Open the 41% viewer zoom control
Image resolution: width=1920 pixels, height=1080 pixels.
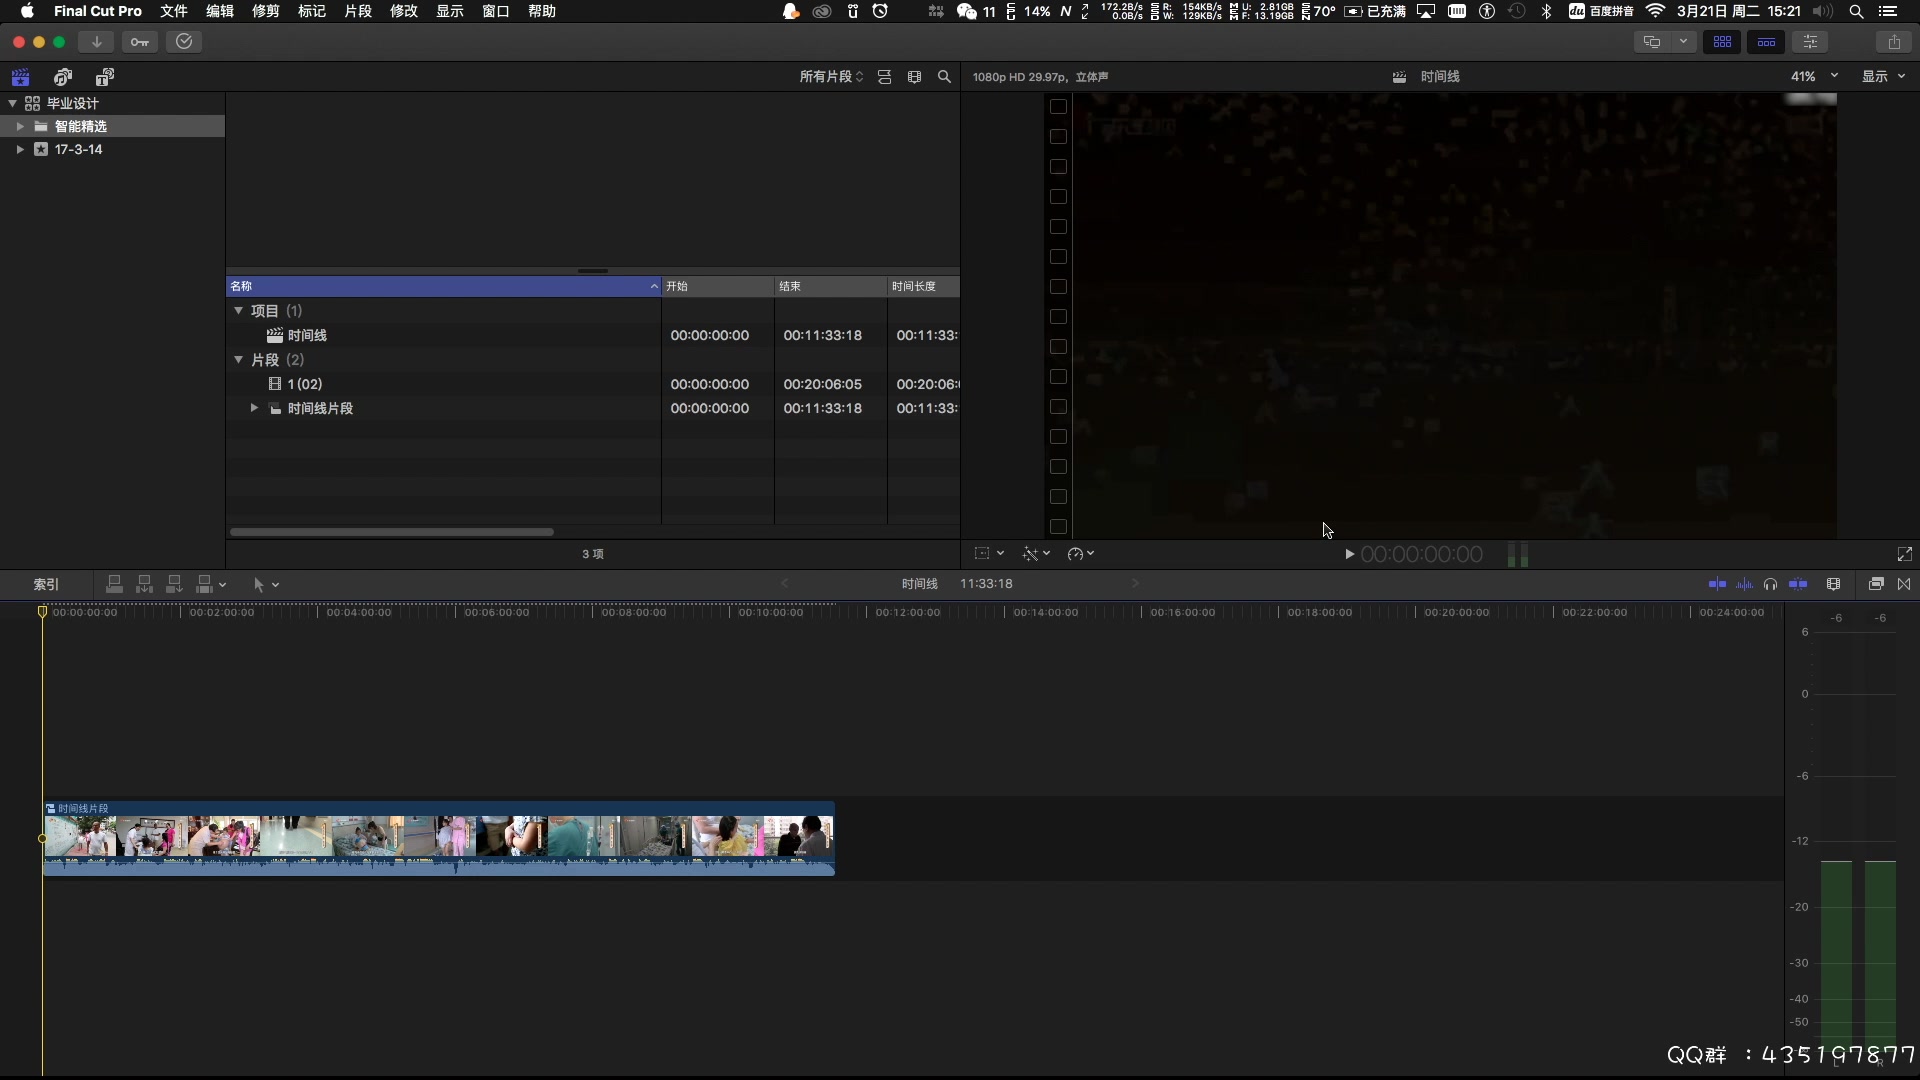1810,76
